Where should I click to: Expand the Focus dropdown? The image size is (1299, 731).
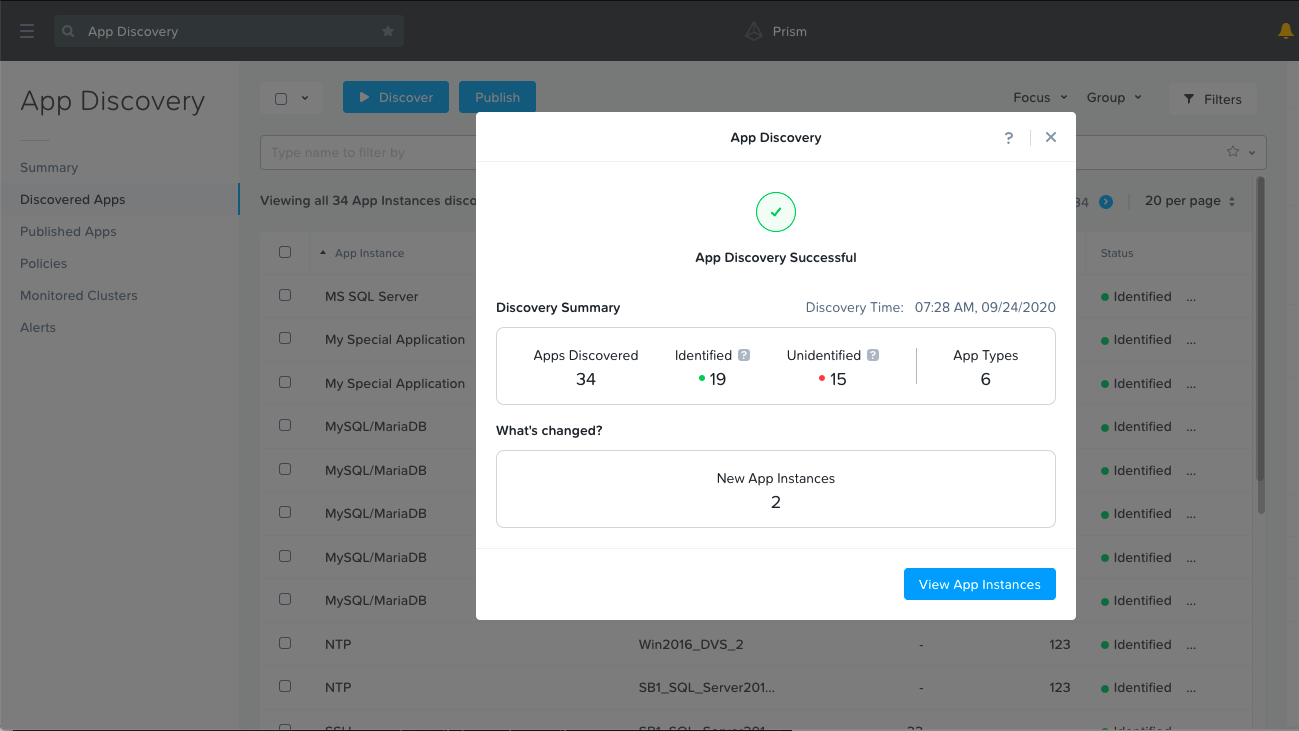(x=1040, y=97)
